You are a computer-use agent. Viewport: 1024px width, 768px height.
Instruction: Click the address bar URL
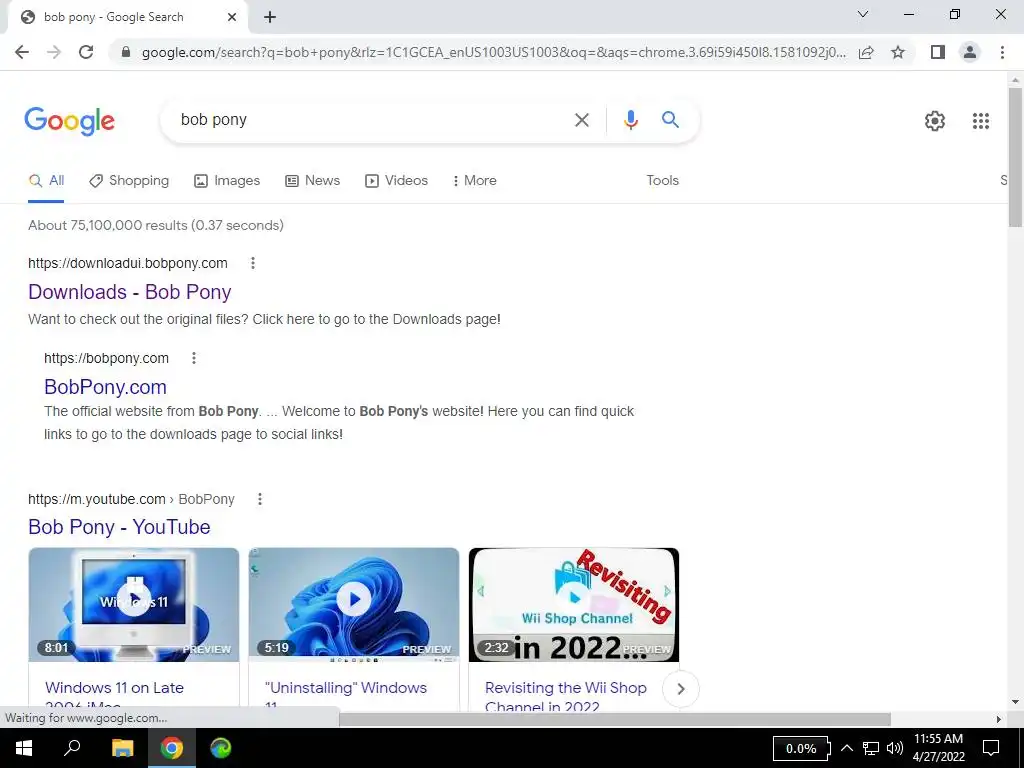coord(493,52)
